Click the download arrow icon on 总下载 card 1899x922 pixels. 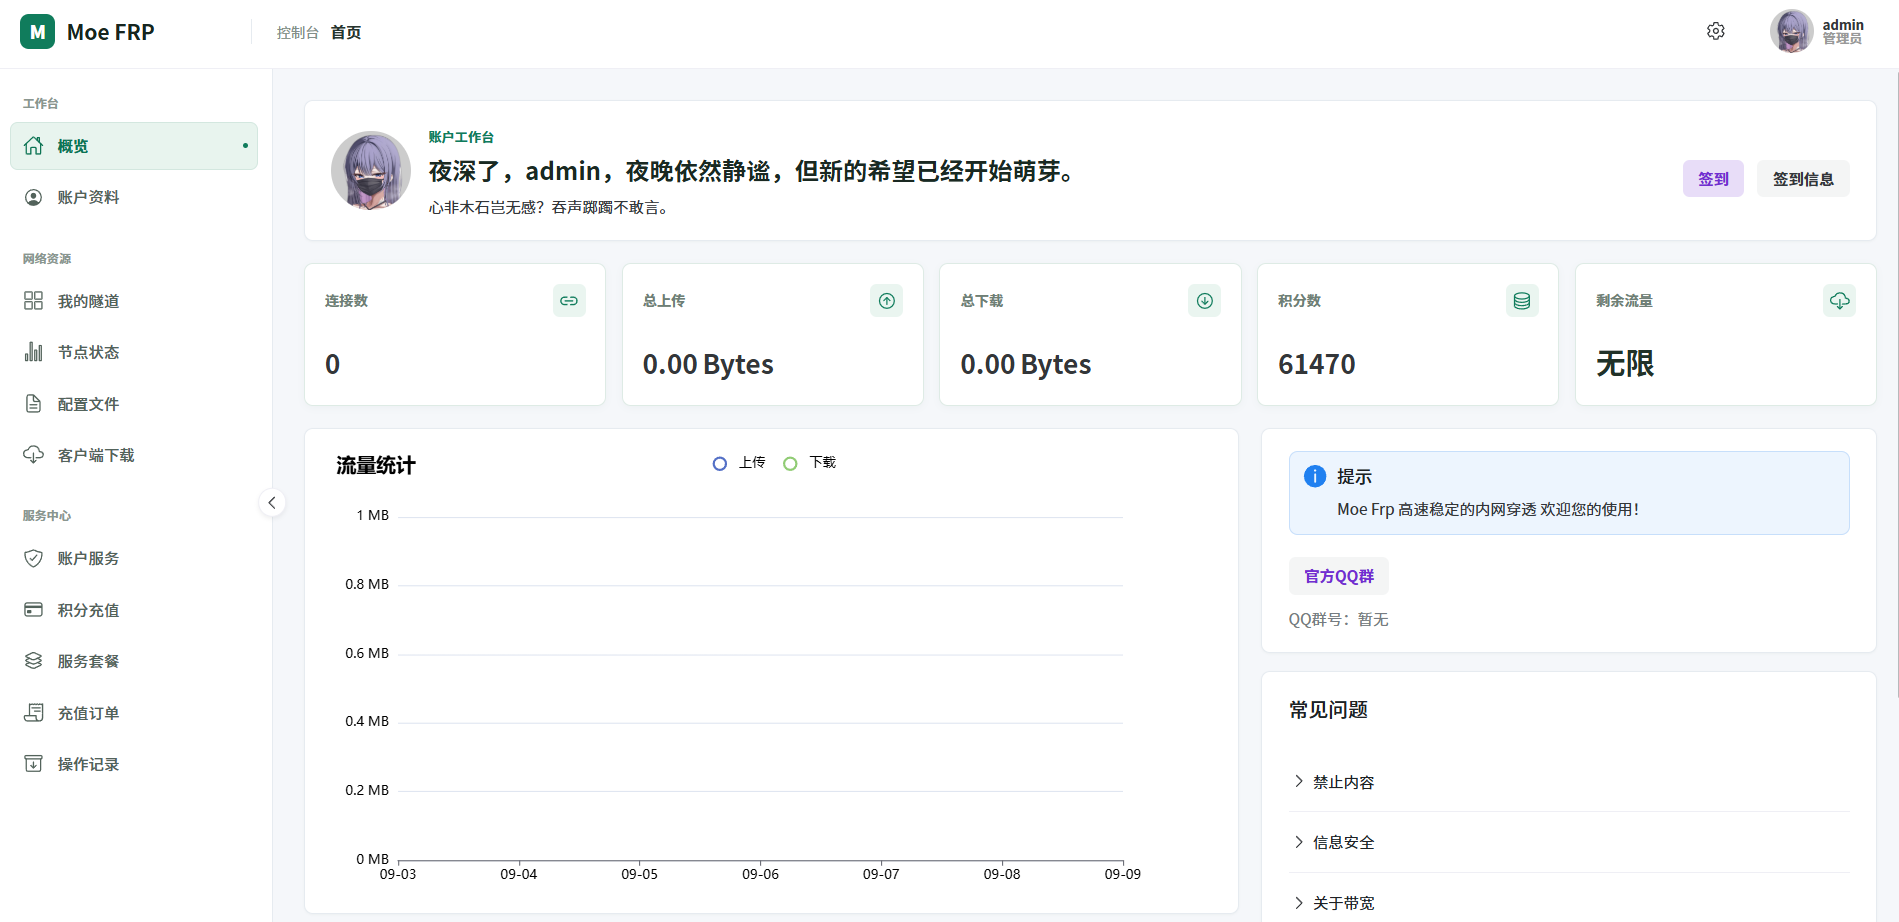coord(1205,300)
